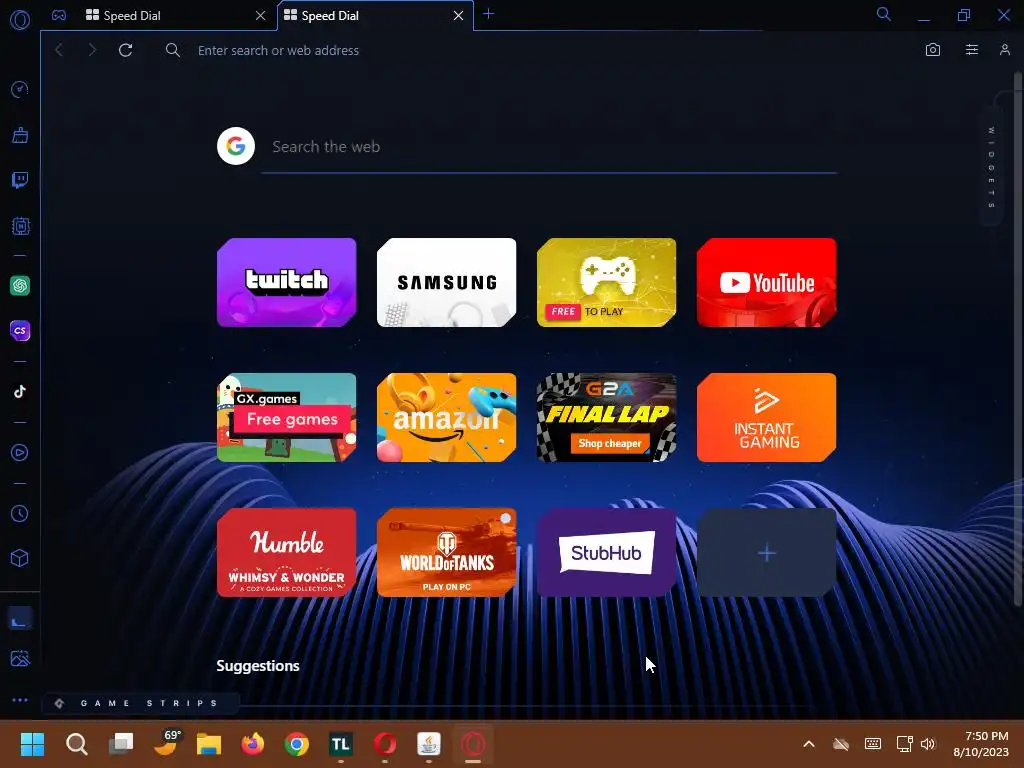Screen dimensions: 1024x768
Task: Expand the Widgets side panel
Action: pyautogui.click(x=991, y=167)
